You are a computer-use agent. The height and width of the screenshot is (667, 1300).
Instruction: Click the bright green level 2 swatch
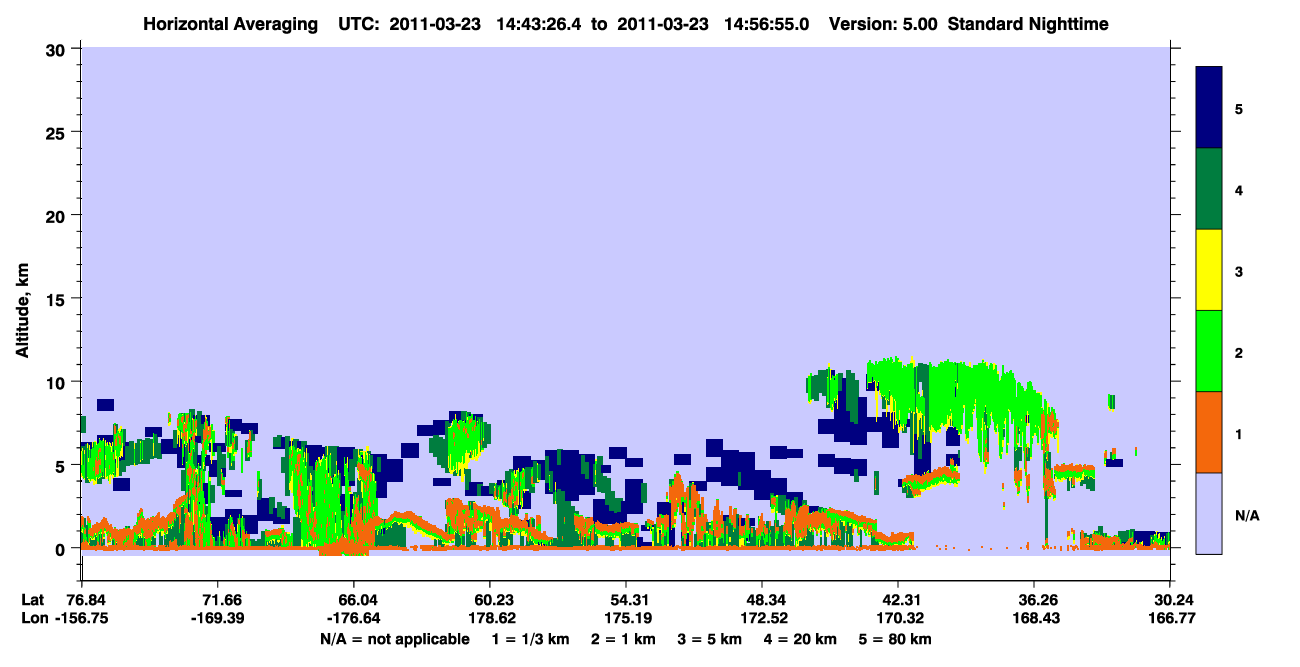(1209, 351)
